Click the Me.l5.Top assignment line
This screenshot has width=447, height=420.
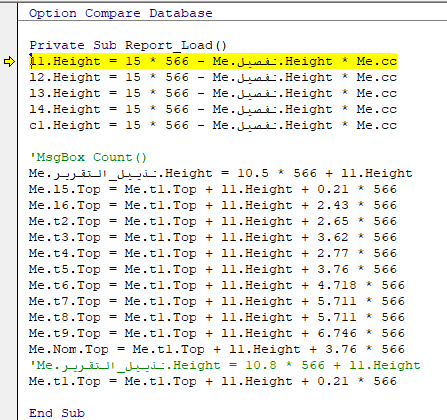213,189
